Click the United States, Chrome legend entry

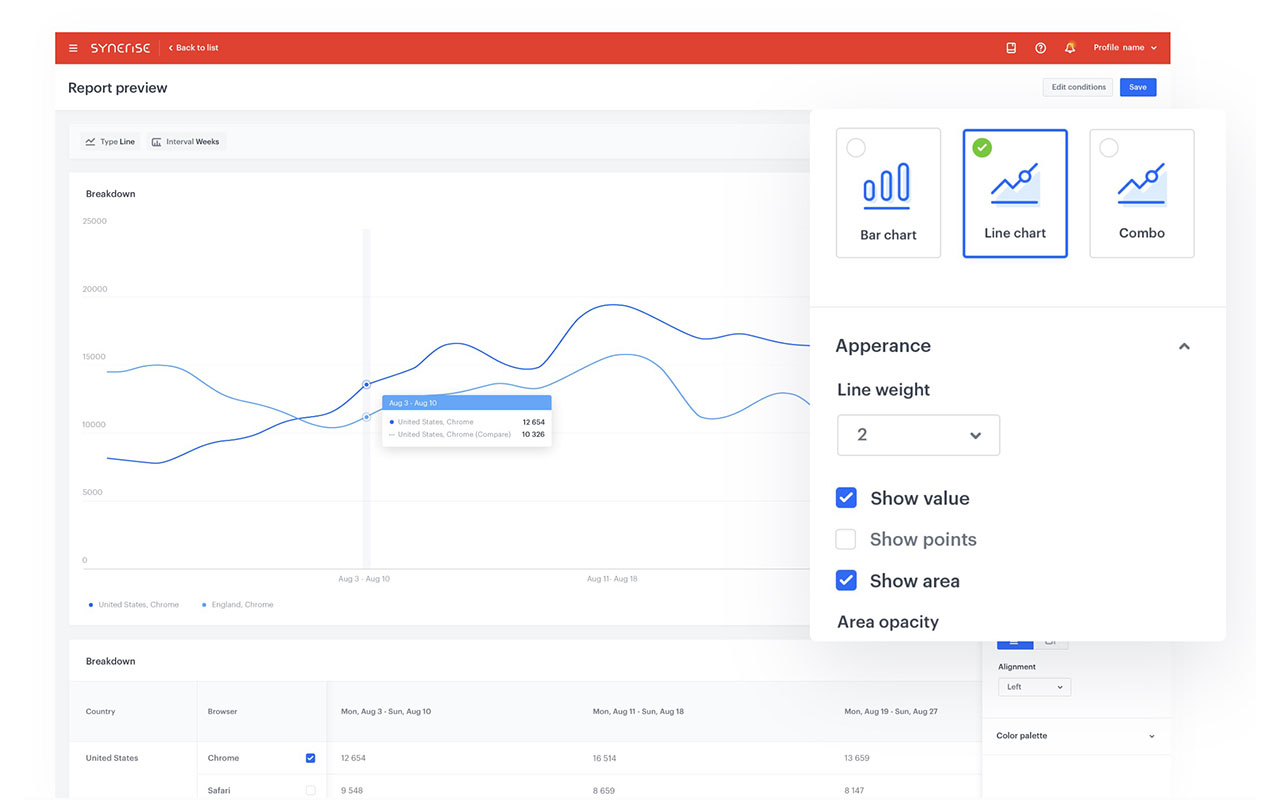click(x=134, y=605)
